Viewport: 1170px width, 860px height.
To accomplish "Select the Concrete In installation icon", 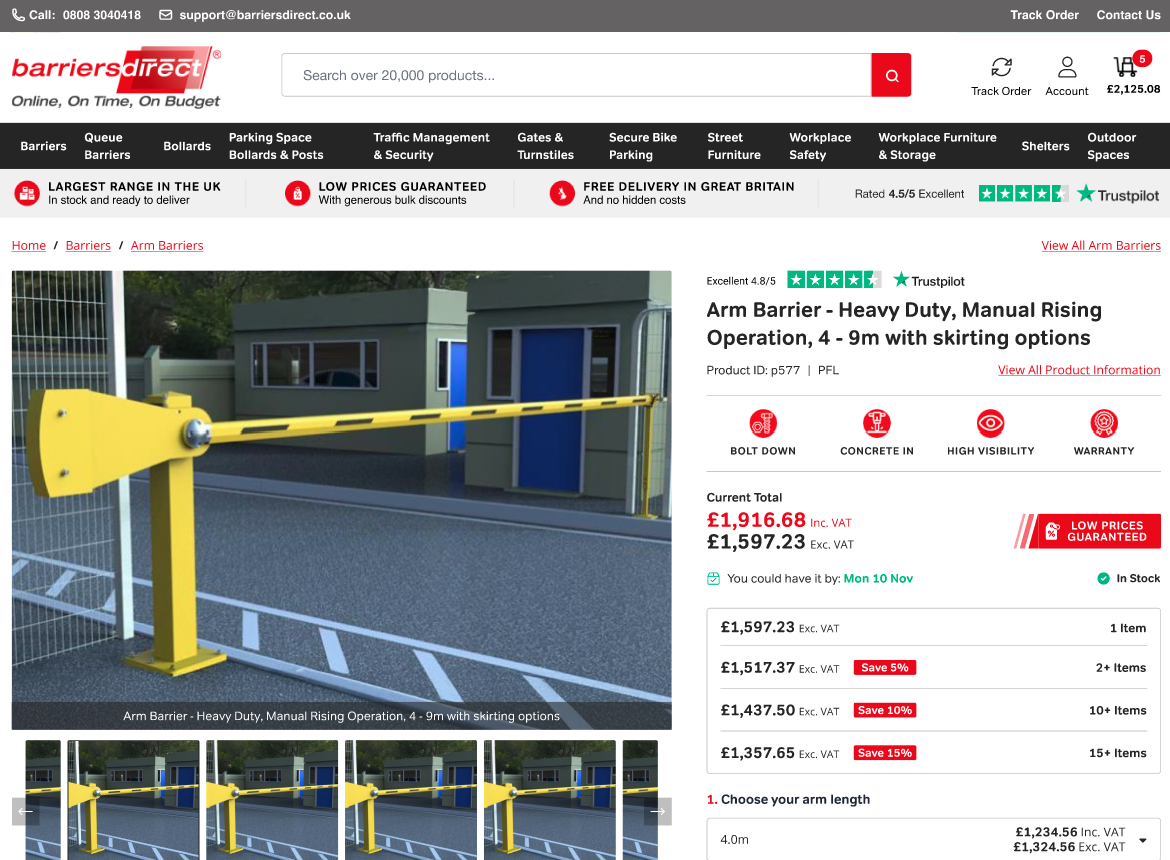I will [x=876, y=423].
